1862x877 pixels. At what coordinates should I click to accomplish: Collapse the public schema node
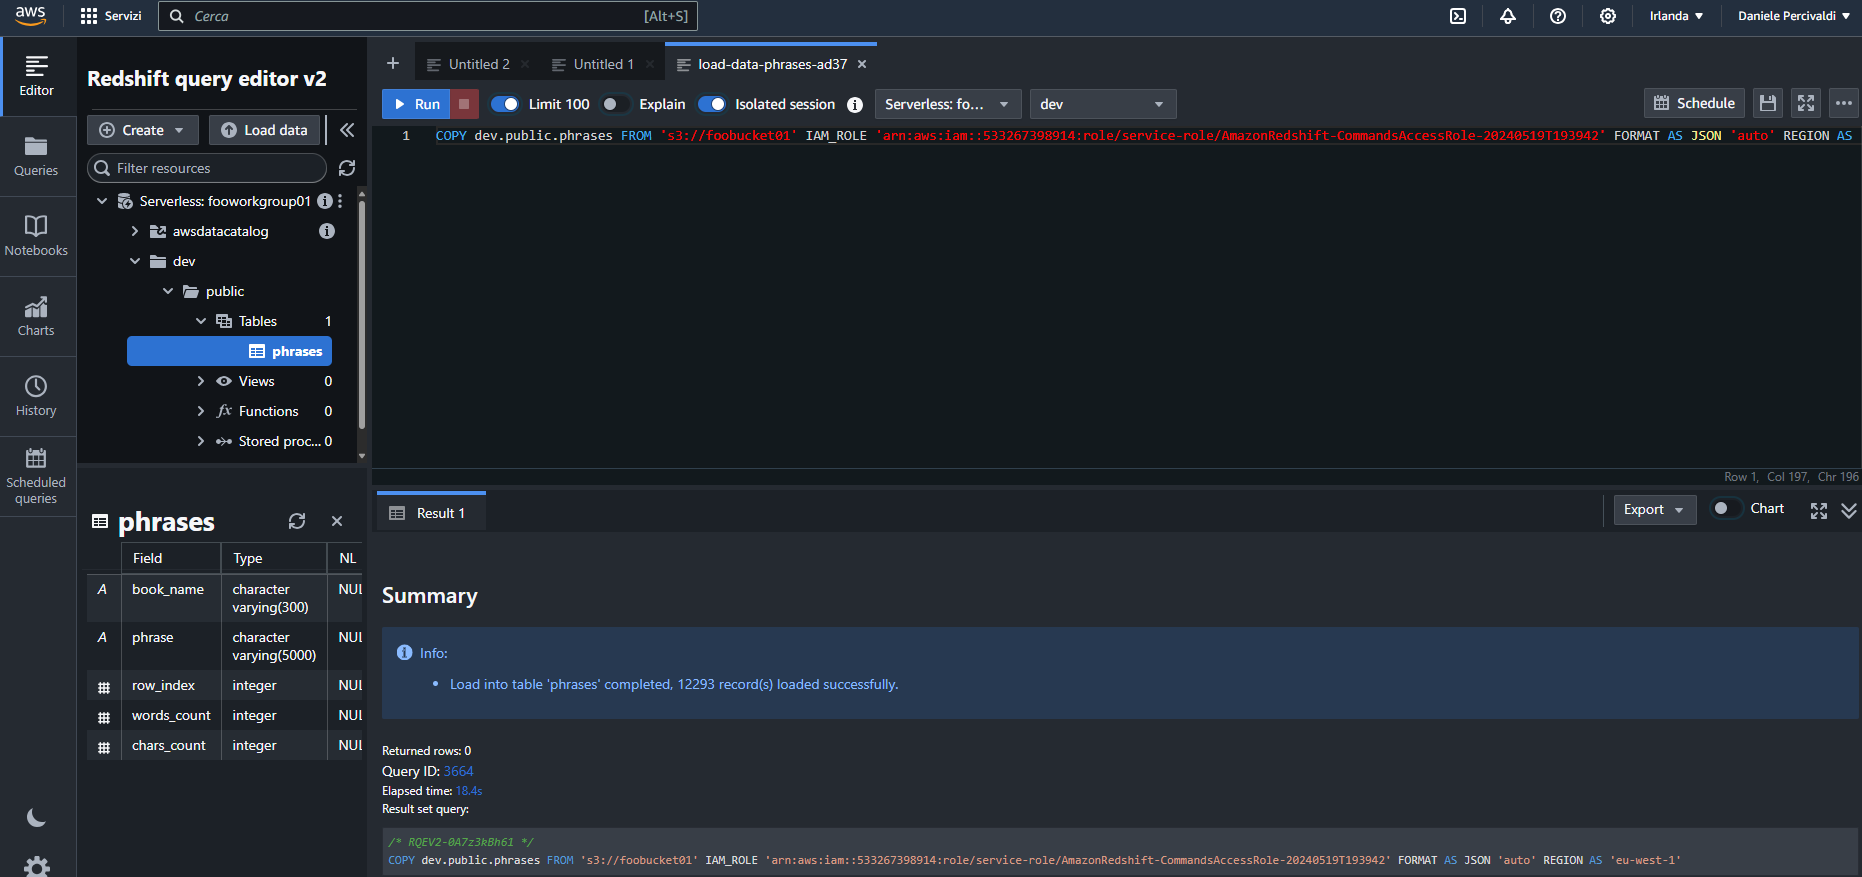(168, 291)
